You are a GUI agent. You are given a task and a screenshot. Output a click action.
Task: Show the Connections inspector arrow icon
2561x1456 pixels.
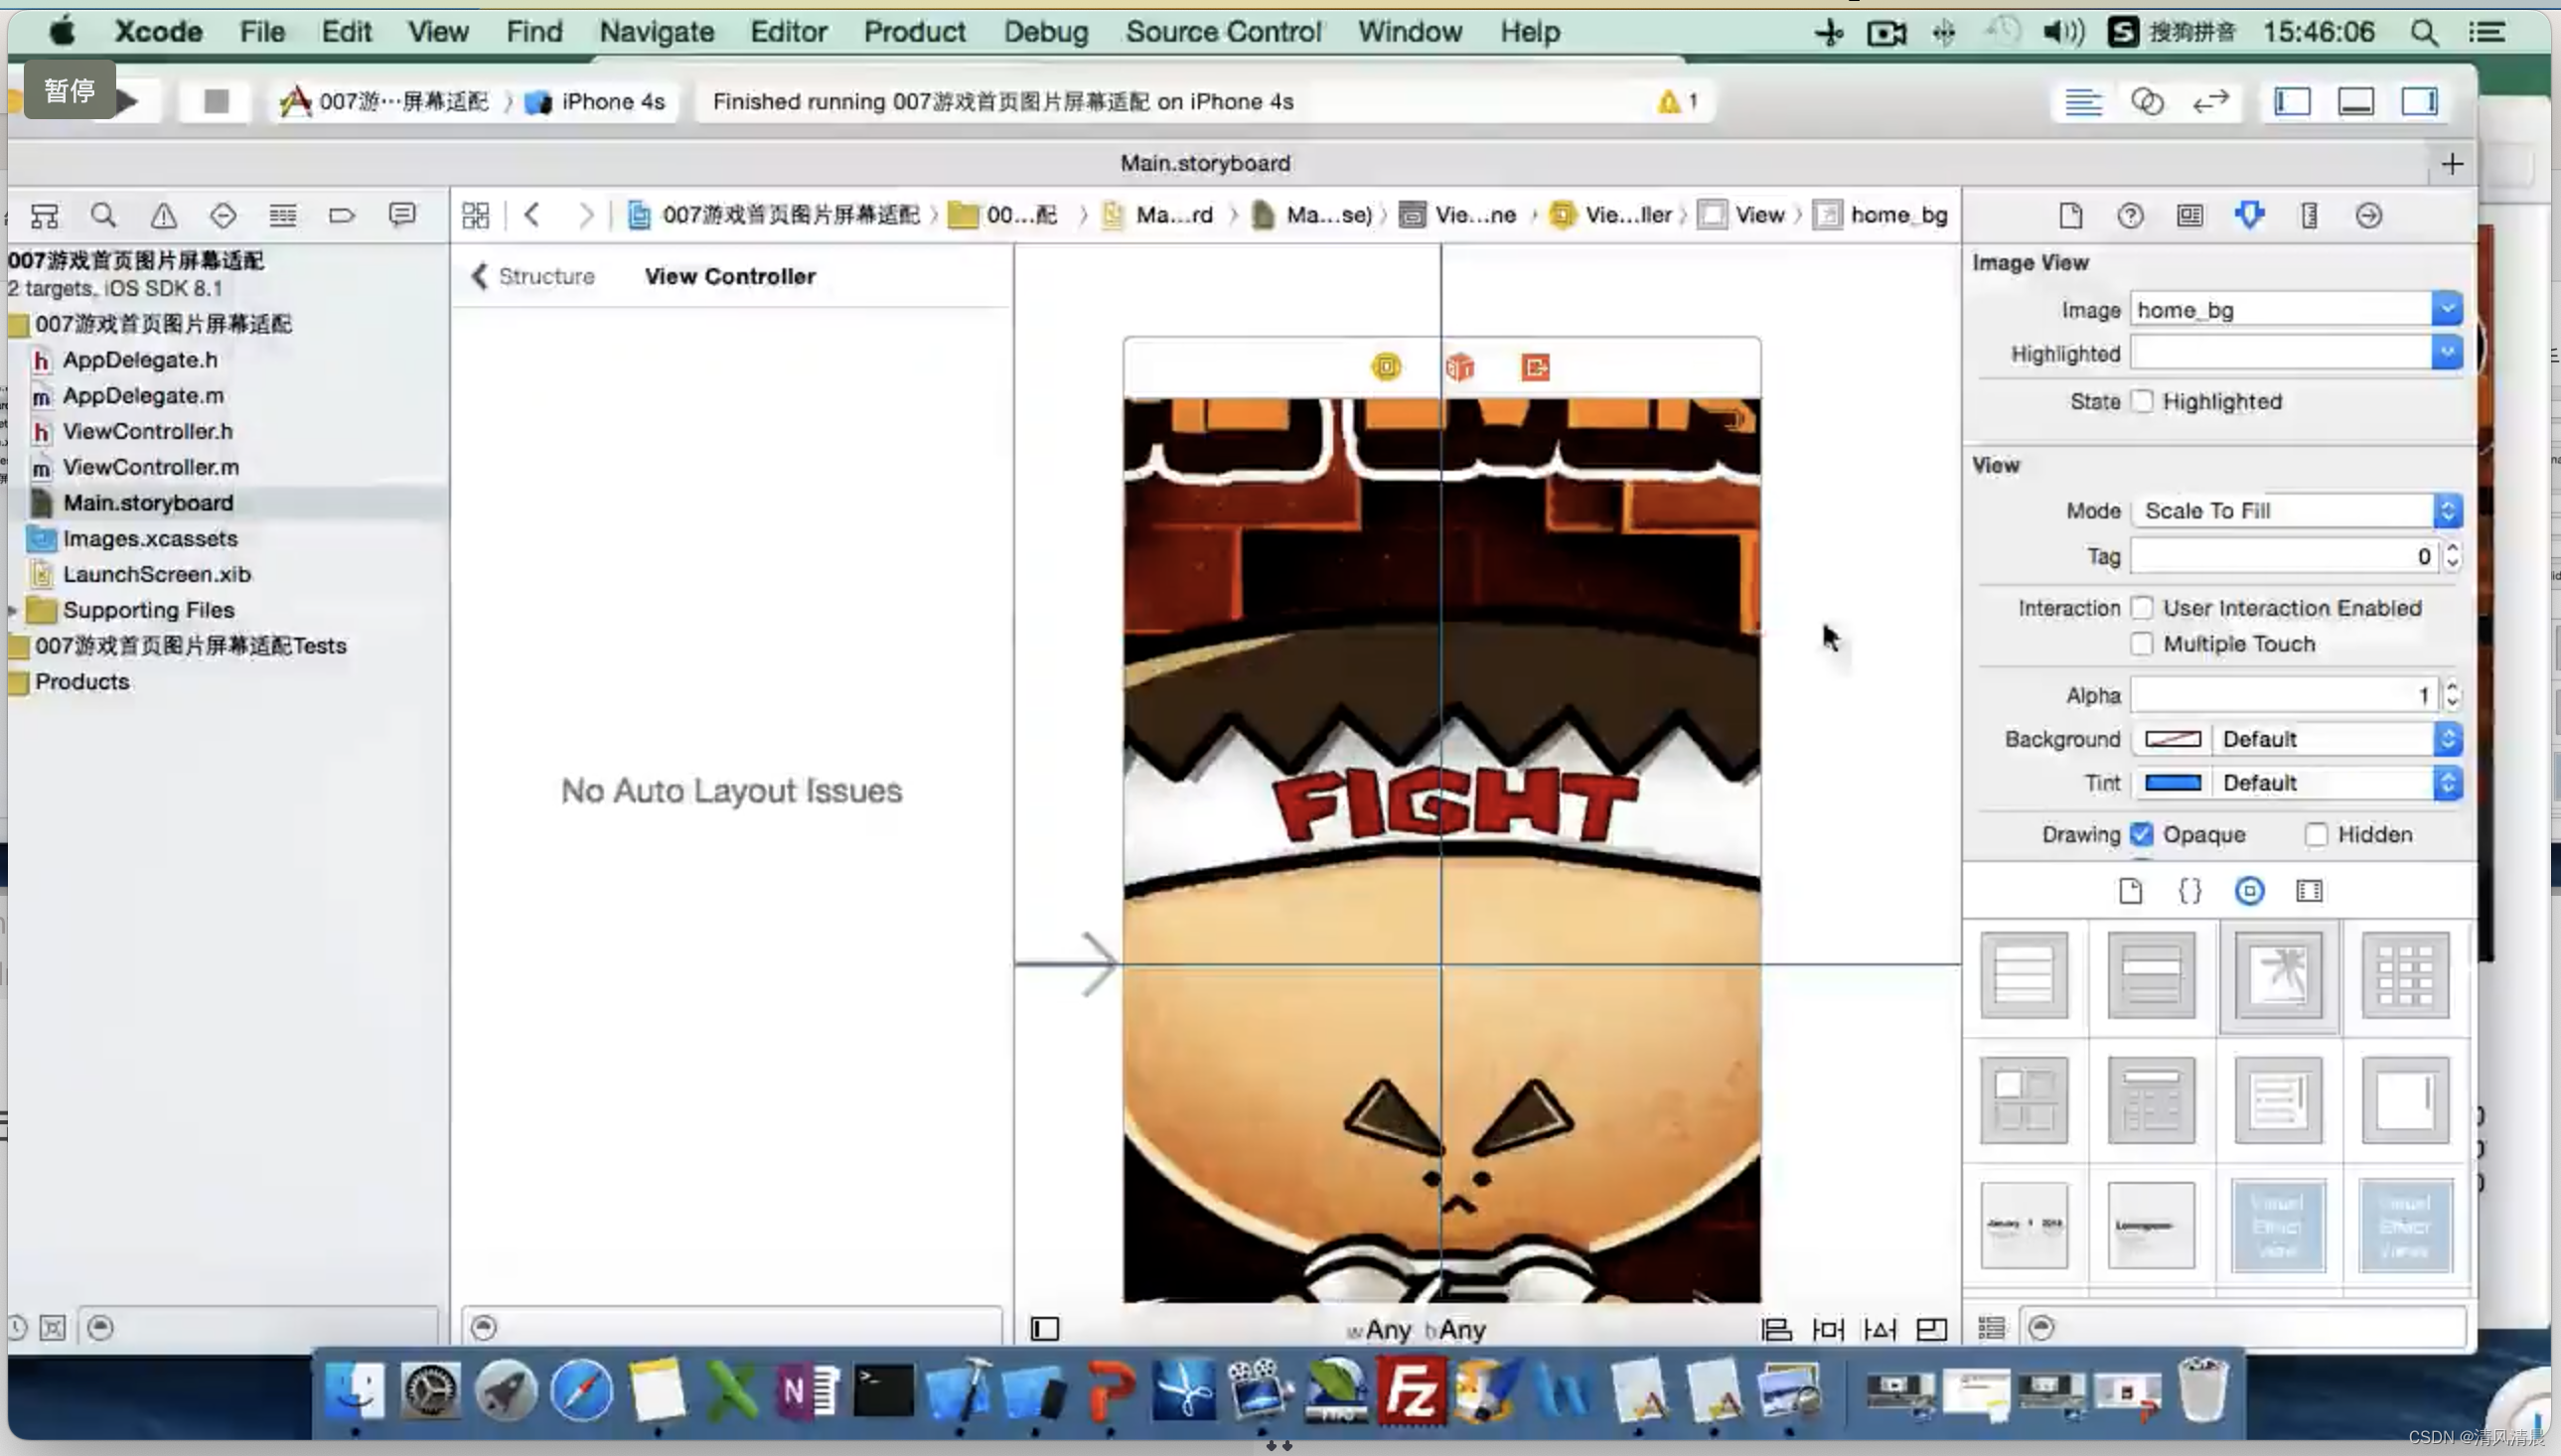coord(2369,215)
